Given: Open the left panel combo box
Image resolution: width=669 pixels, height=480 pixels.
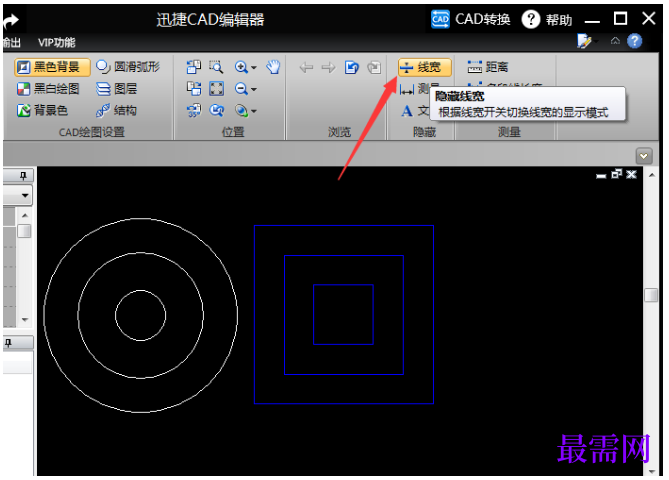Looking at the screenshot, I should click(x=23, y=195).
